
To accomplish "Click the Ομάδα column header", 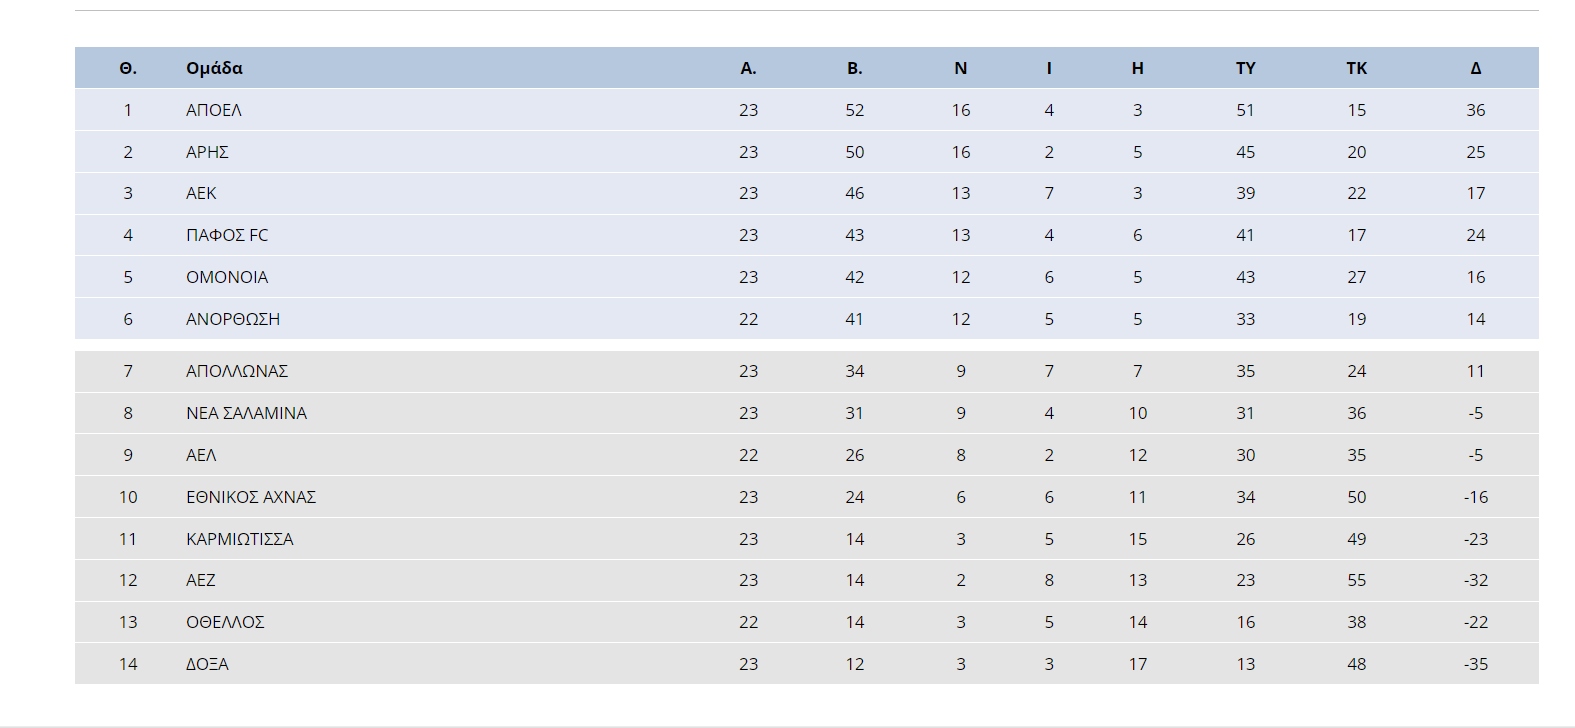I will pos(214,68).
